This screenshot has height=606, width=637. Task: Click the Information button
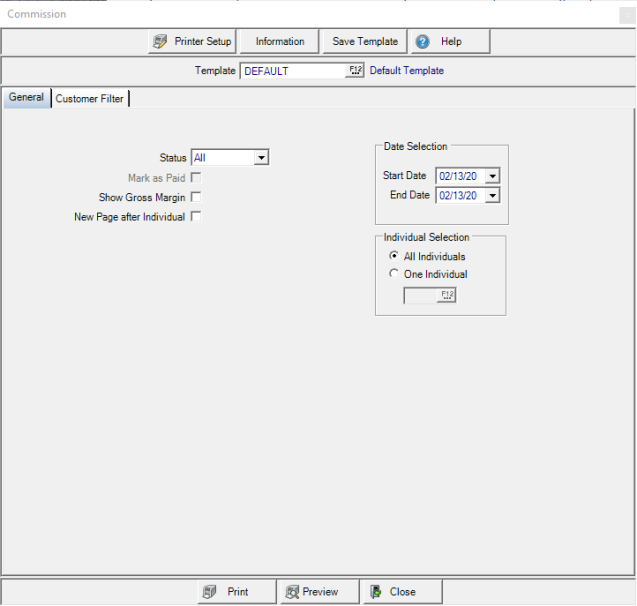point(280,42)
